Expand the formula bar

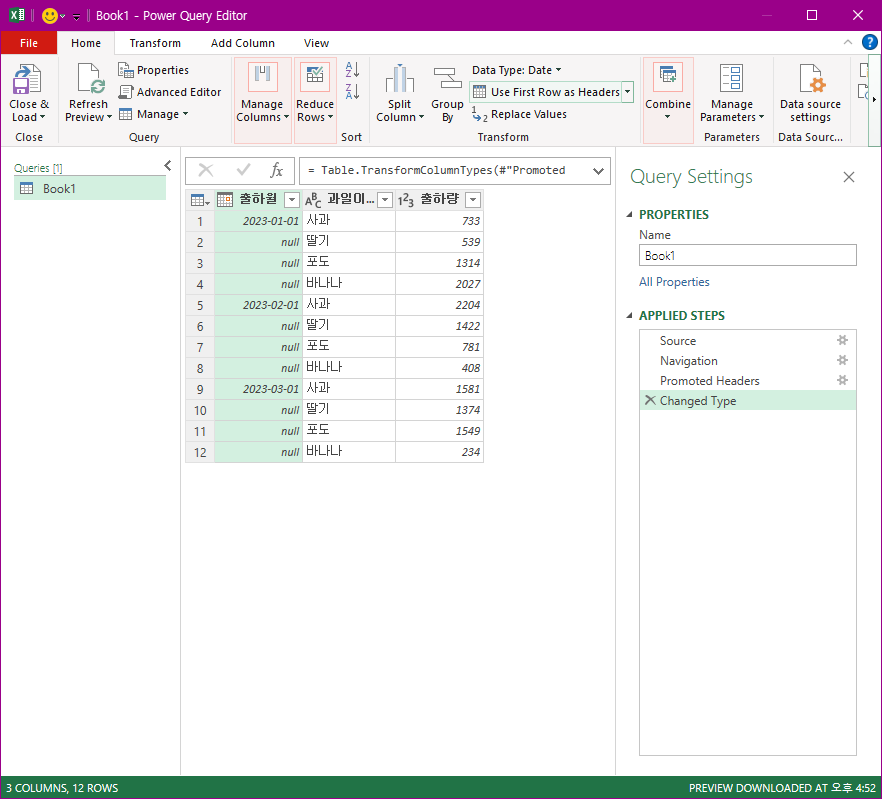(598, 170)
